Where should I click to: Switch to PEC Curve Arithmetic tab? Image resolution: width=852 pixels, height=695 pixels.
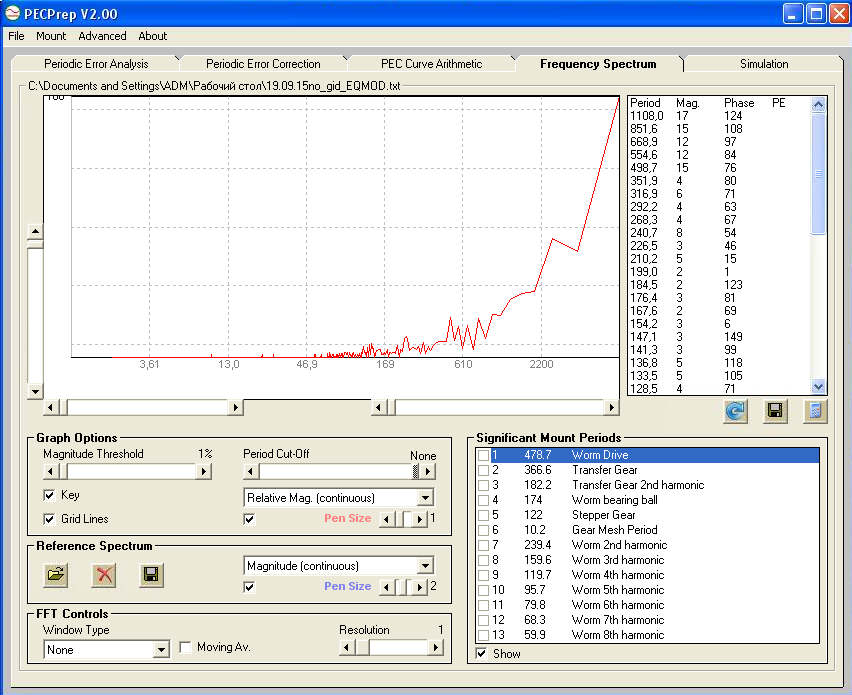point(431,64)
